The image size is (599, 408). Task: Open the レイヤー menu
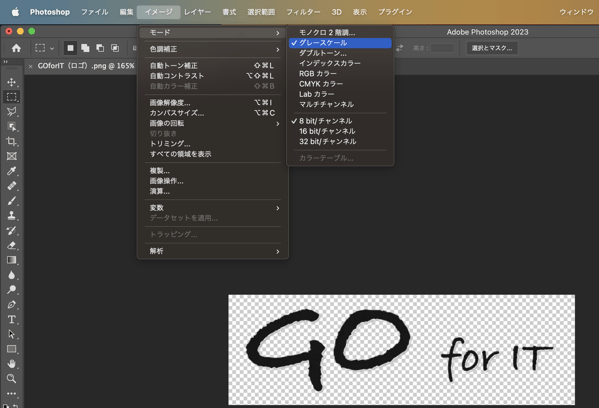click(197, 12)
